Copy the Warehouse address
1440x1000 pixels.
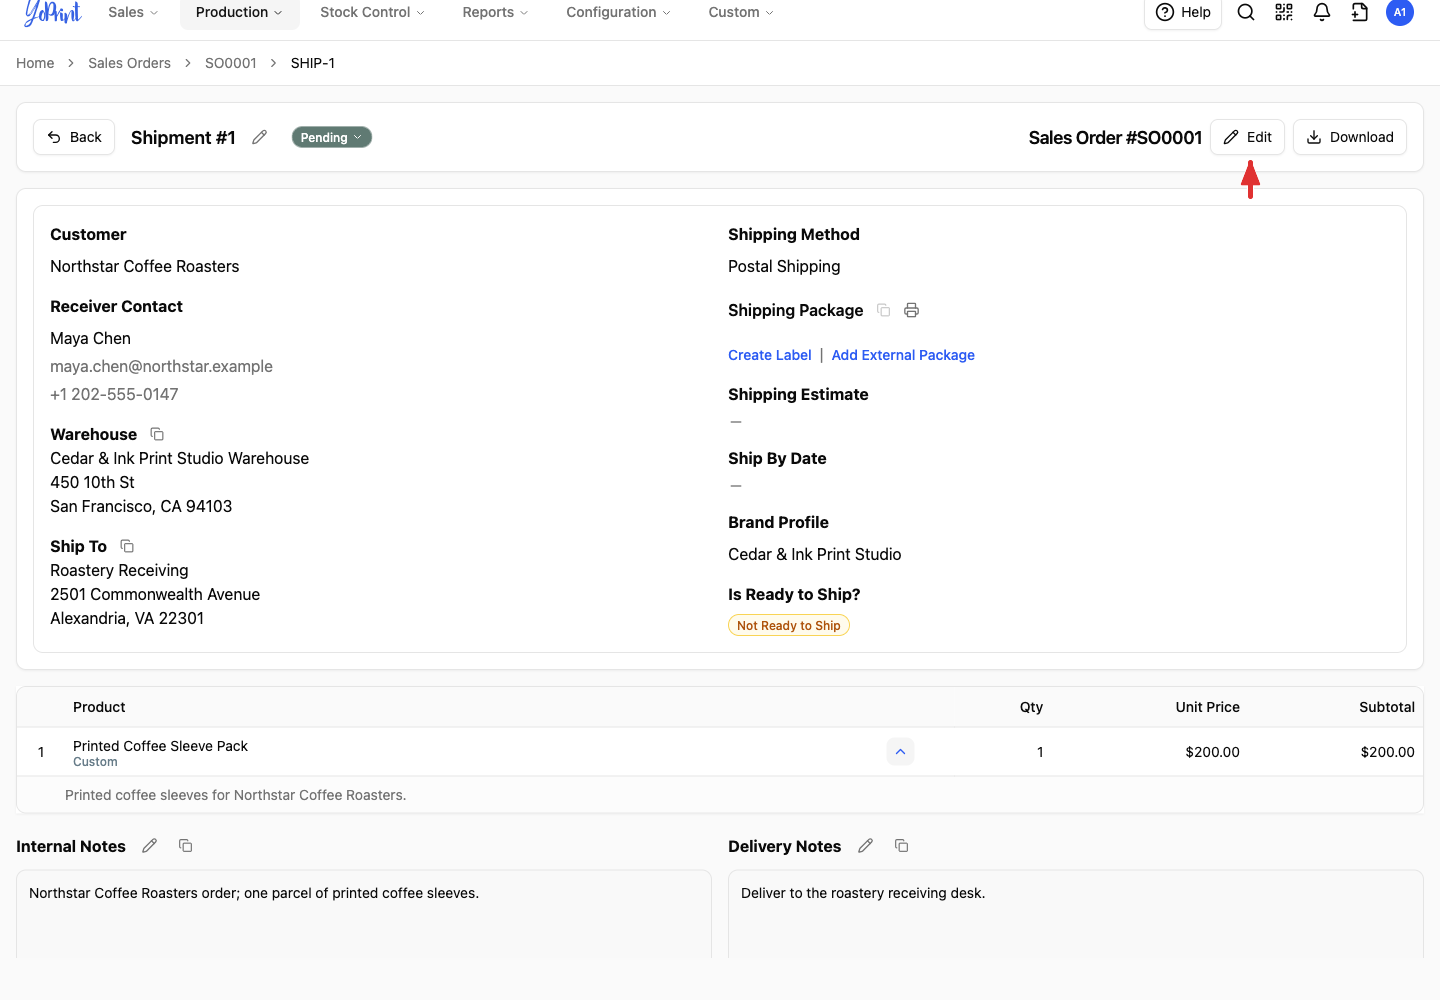(157, 434)
